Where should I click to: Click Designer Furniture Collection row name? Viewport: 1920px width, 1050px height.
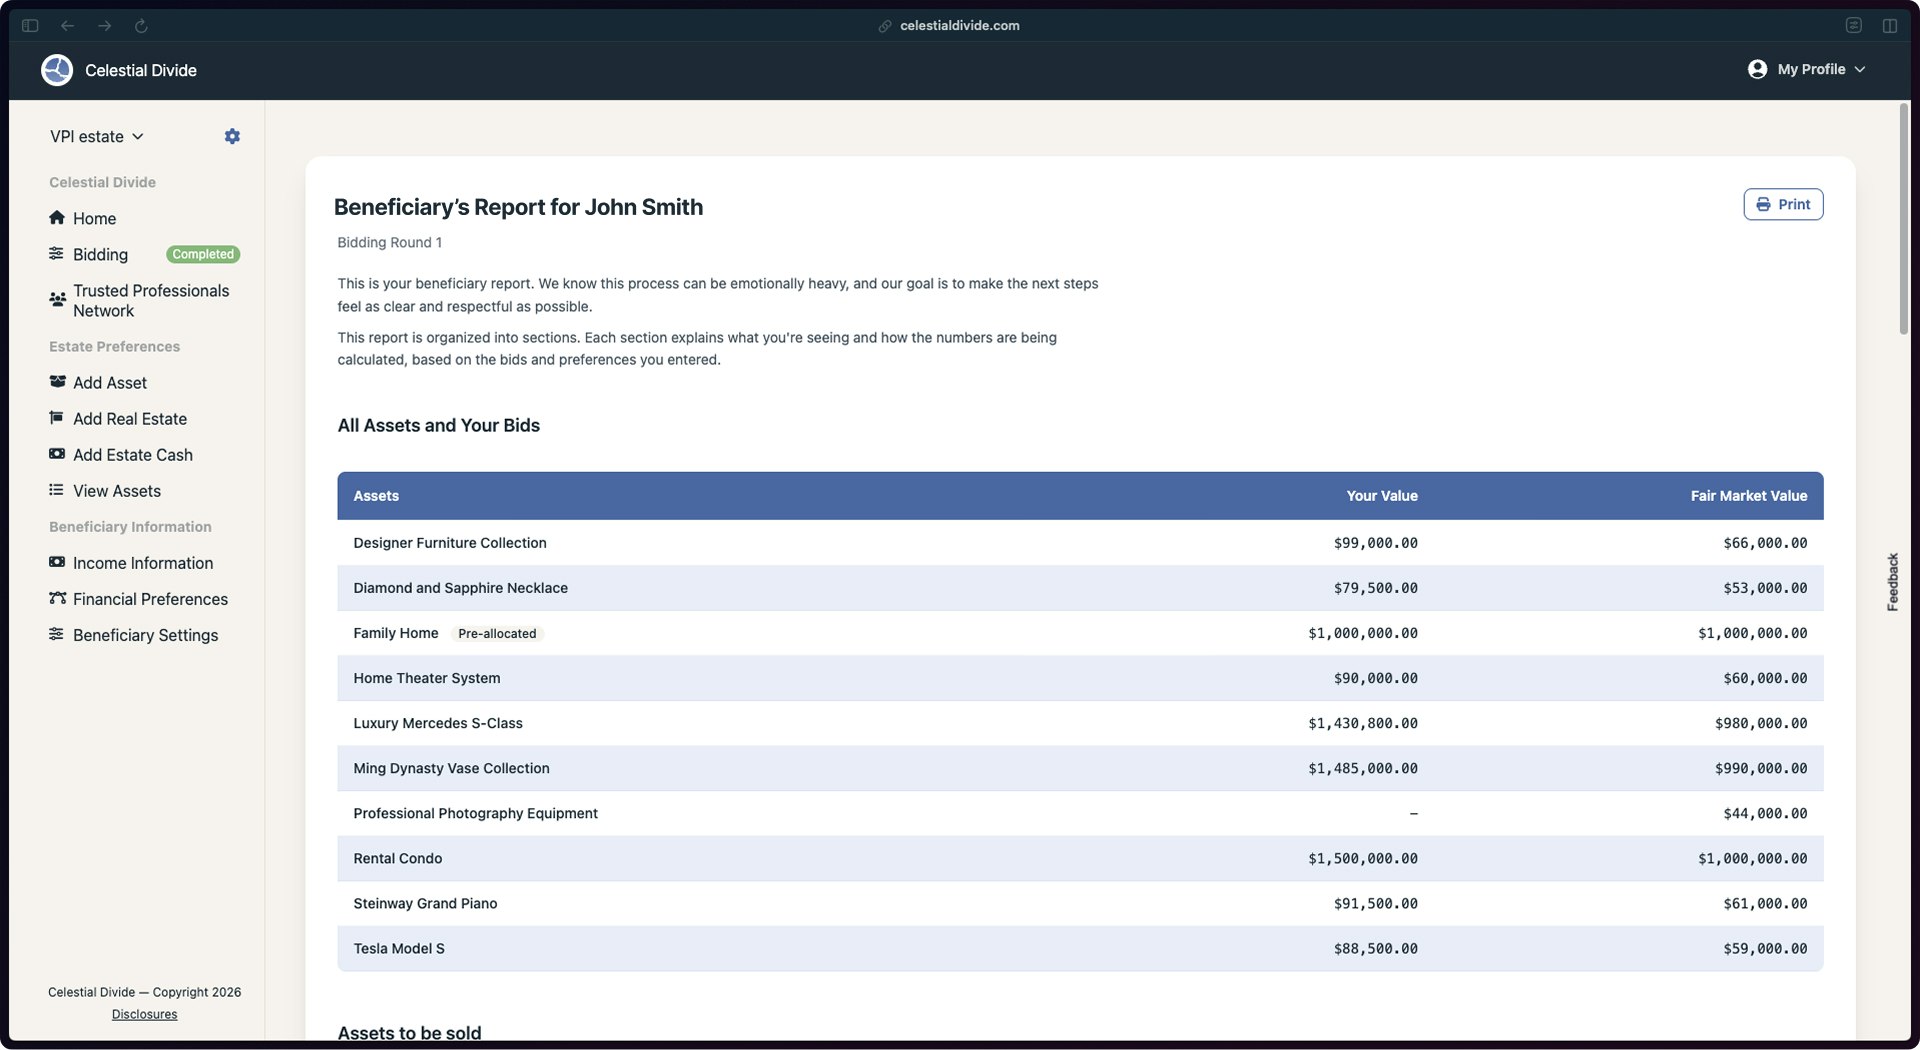point(450,542)
